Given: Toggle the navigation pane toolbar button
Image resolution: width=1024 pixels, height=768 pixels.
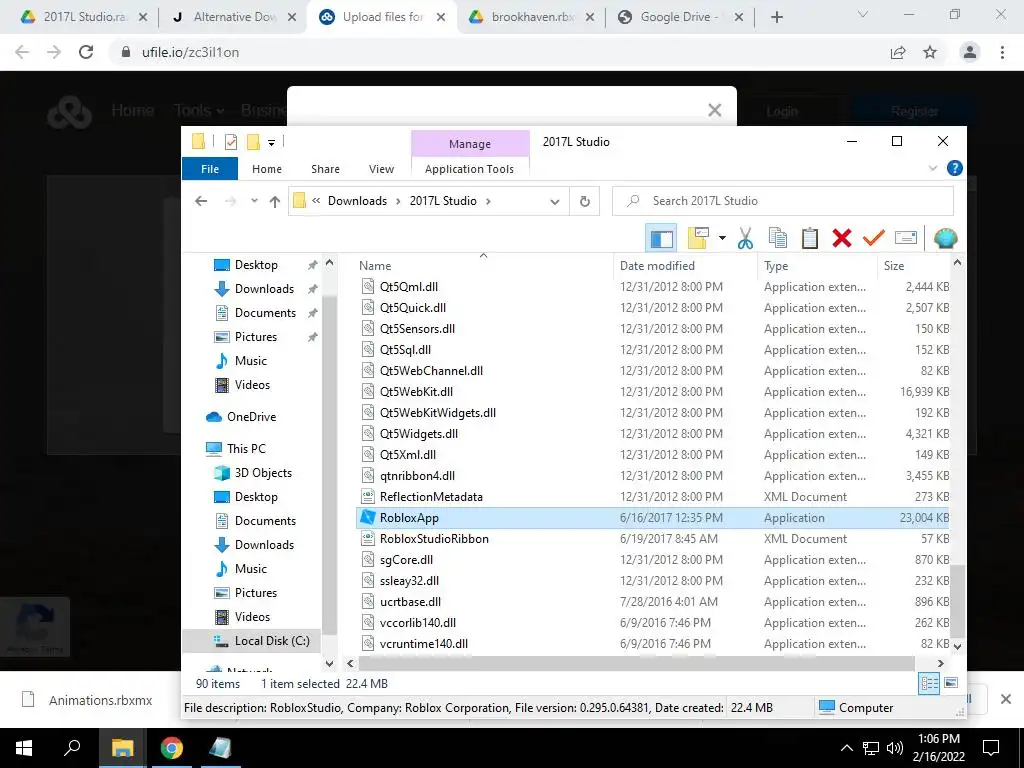Looking at the screenshot, I should click(661, 238).
